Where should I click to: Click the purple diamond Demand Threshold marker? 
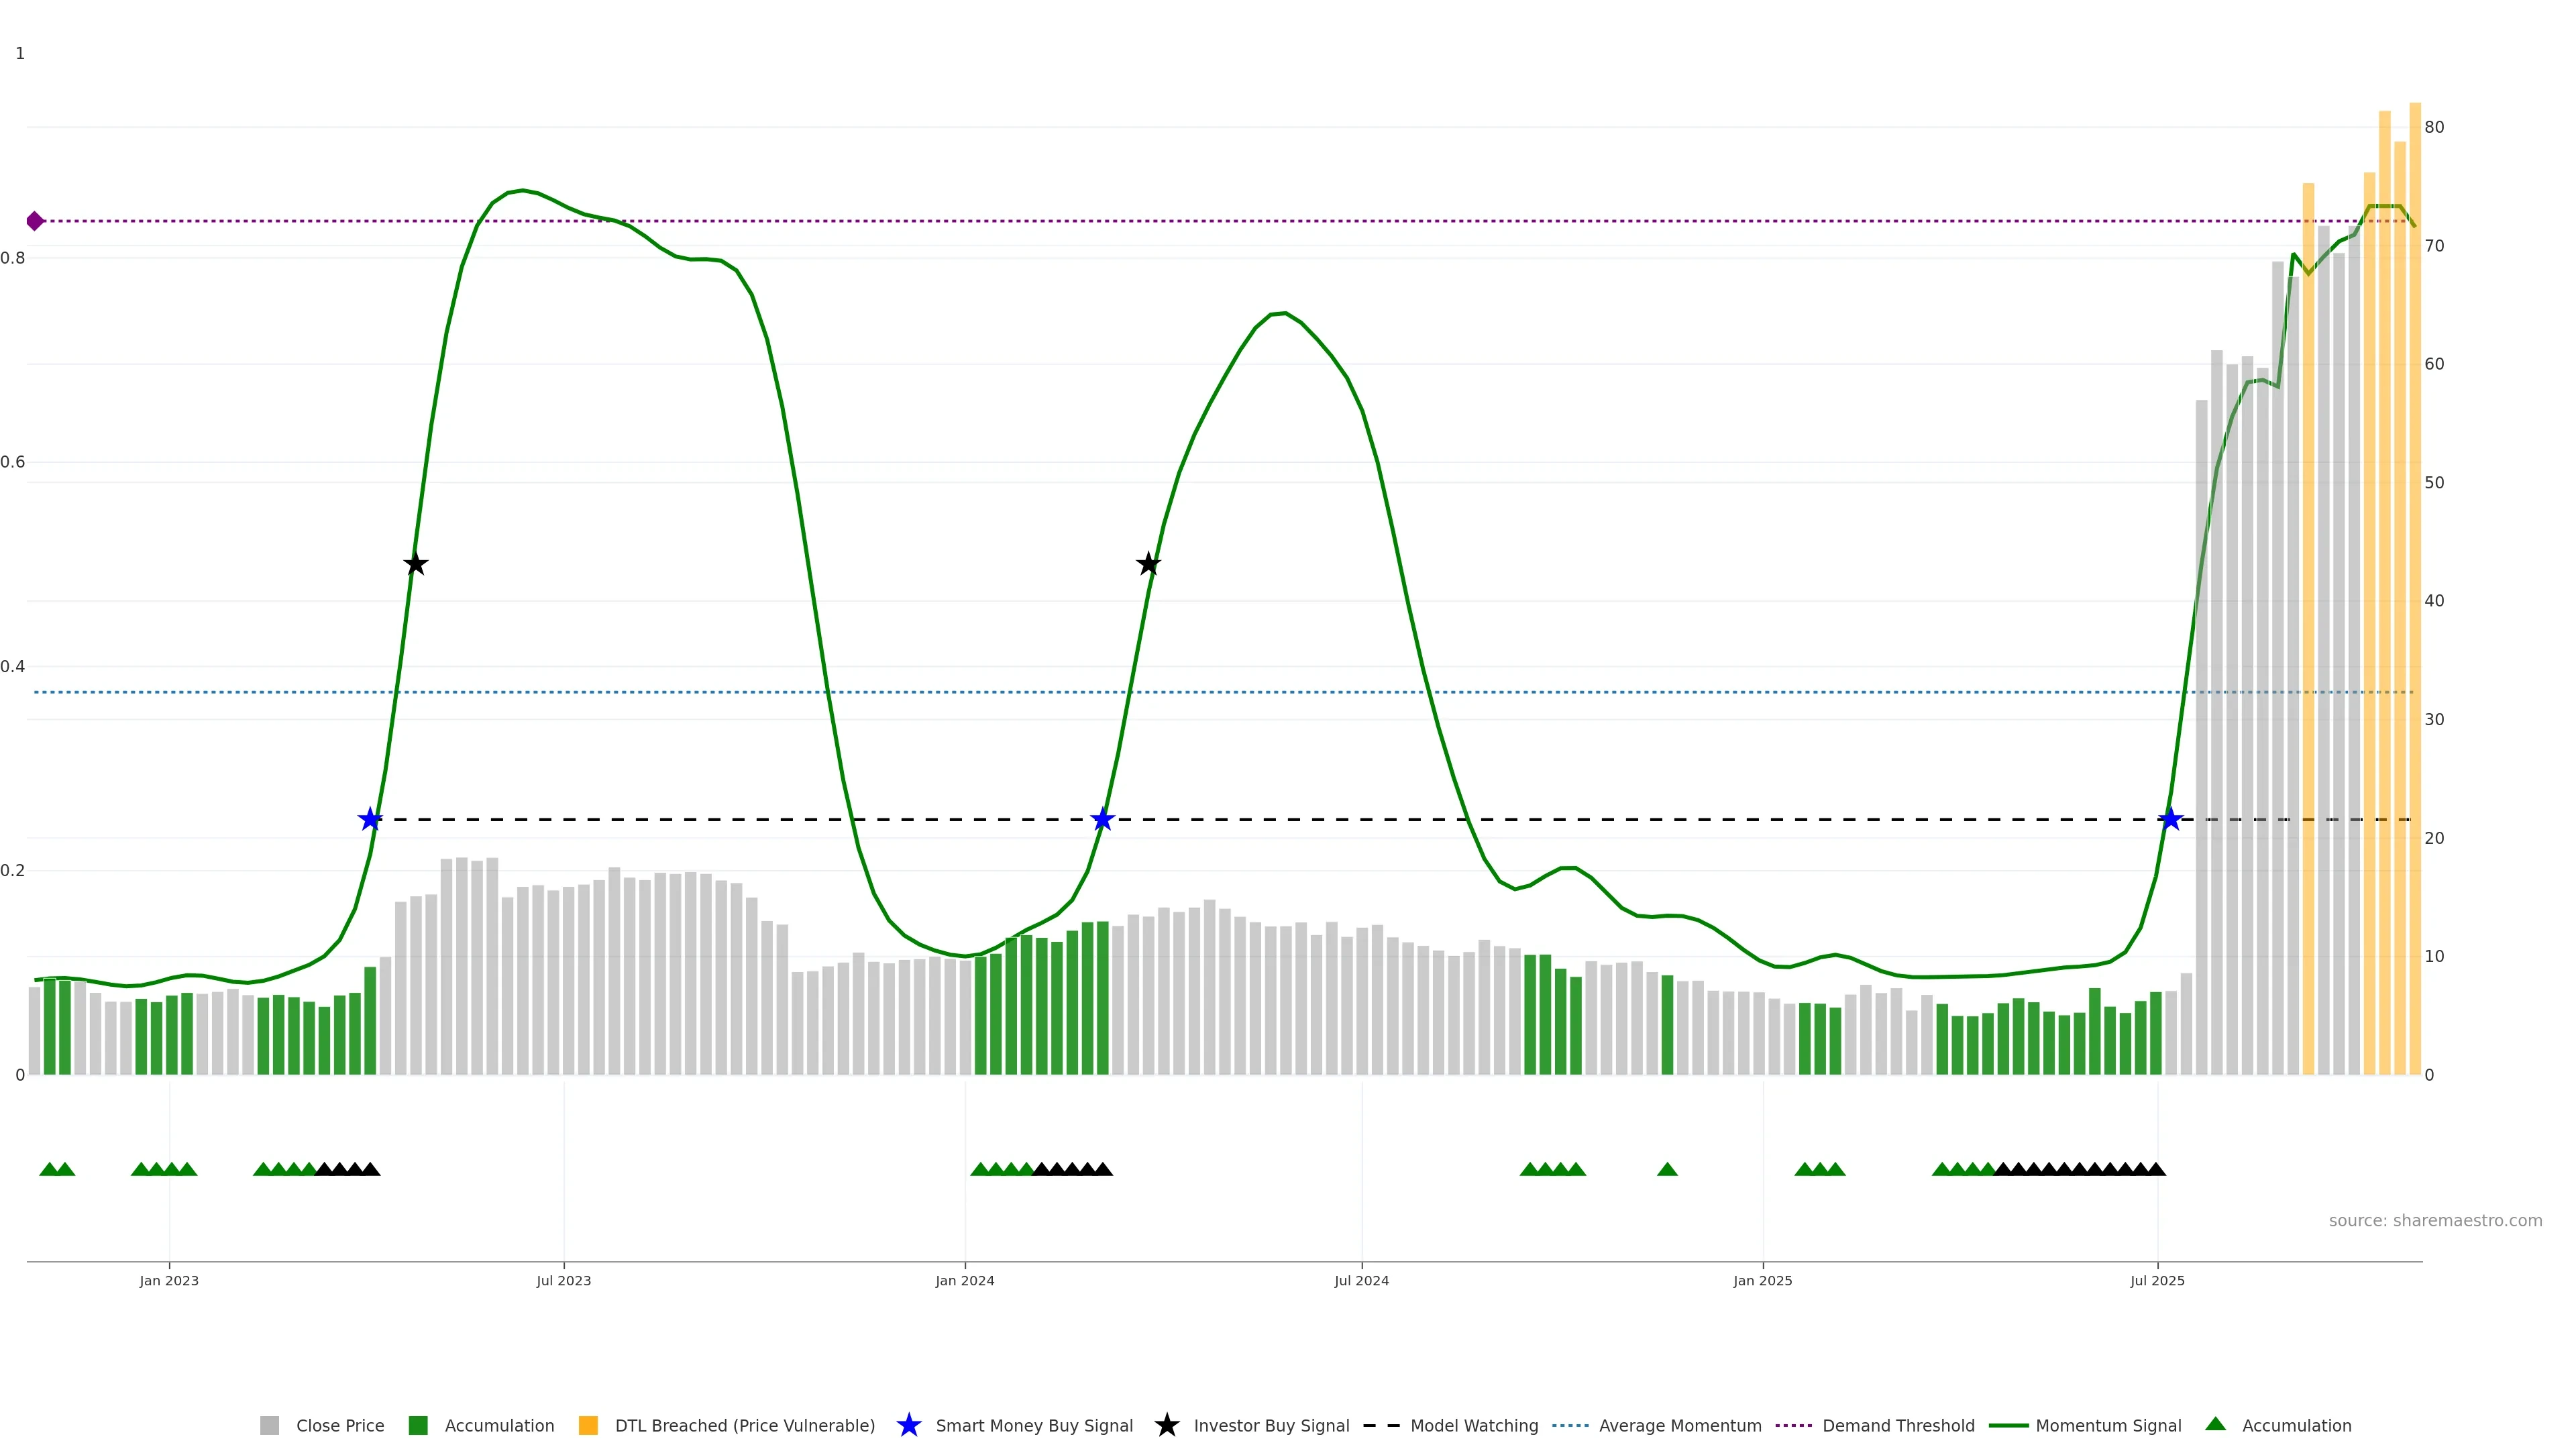(35, 221)
